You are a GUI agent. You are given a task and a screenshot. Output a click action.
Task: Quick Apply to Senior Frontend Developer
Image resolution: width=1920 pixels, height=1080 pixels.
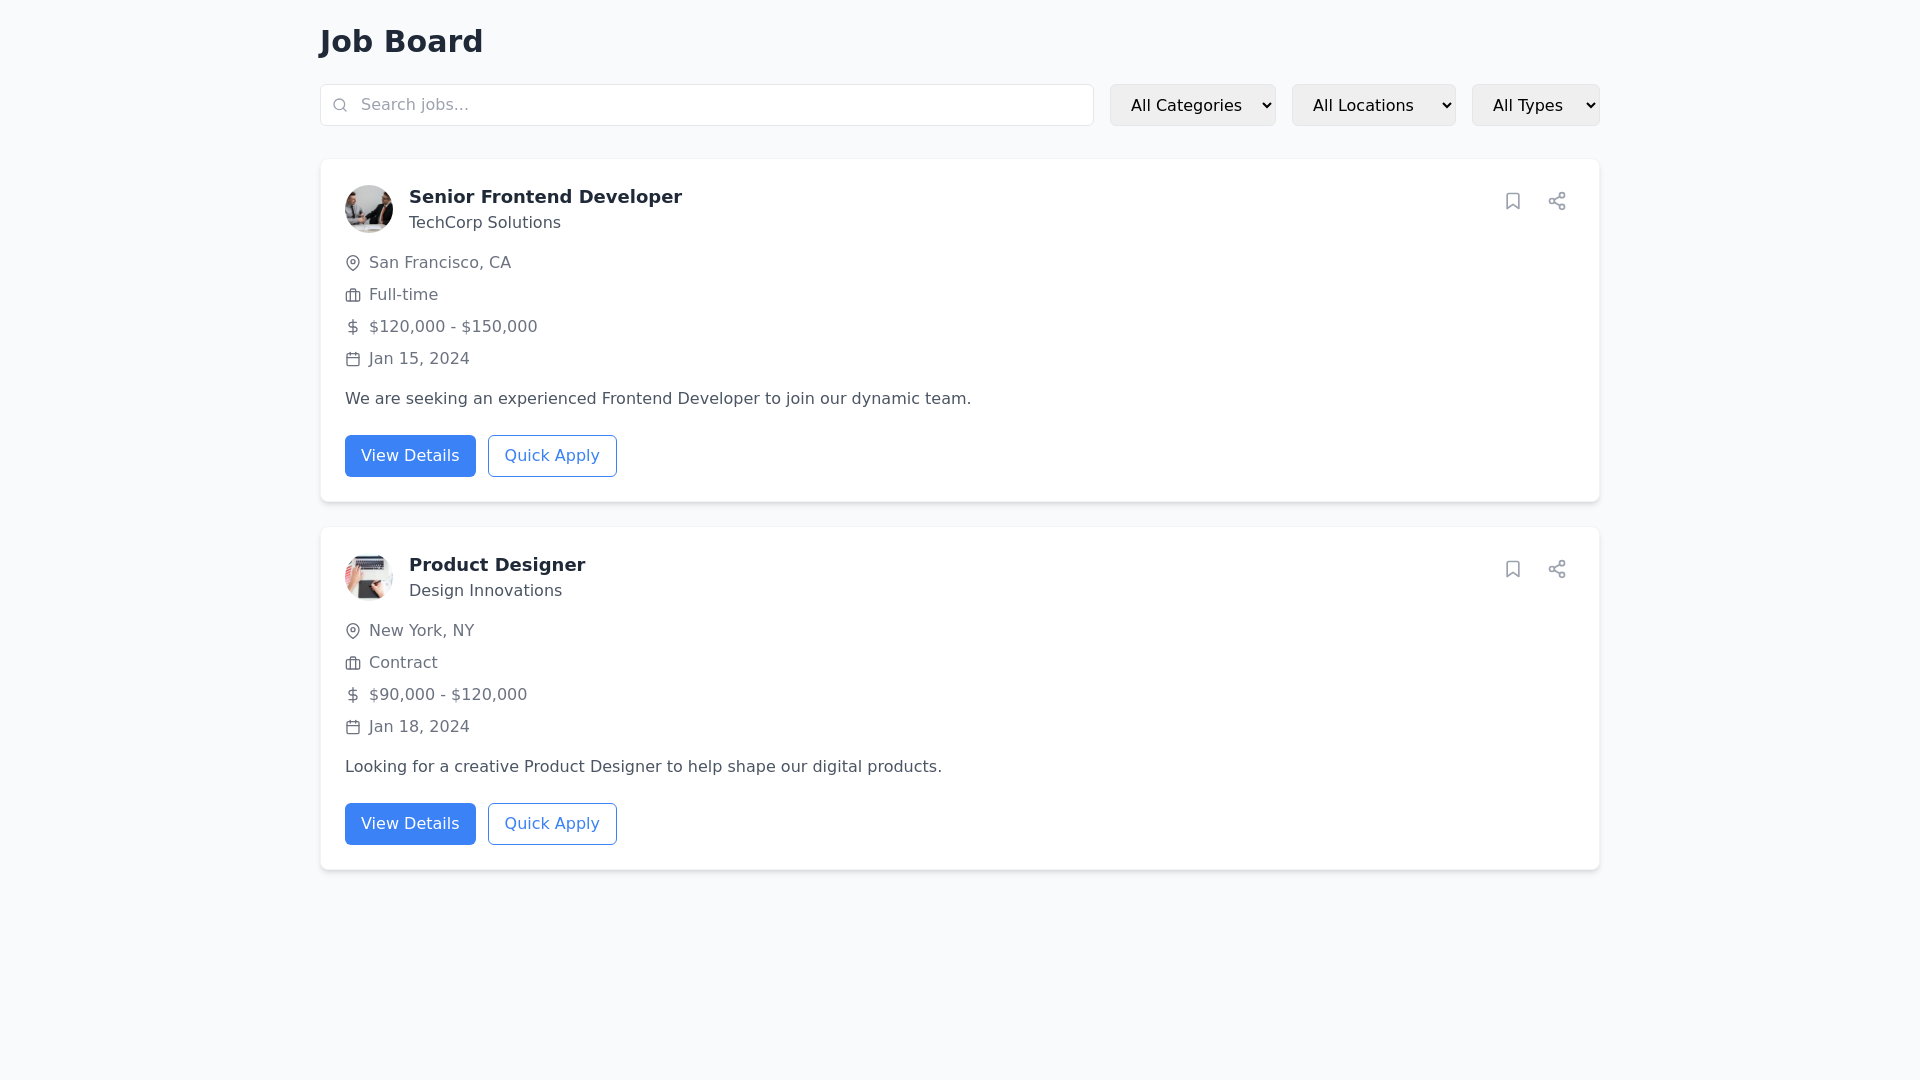click(552, 455)
